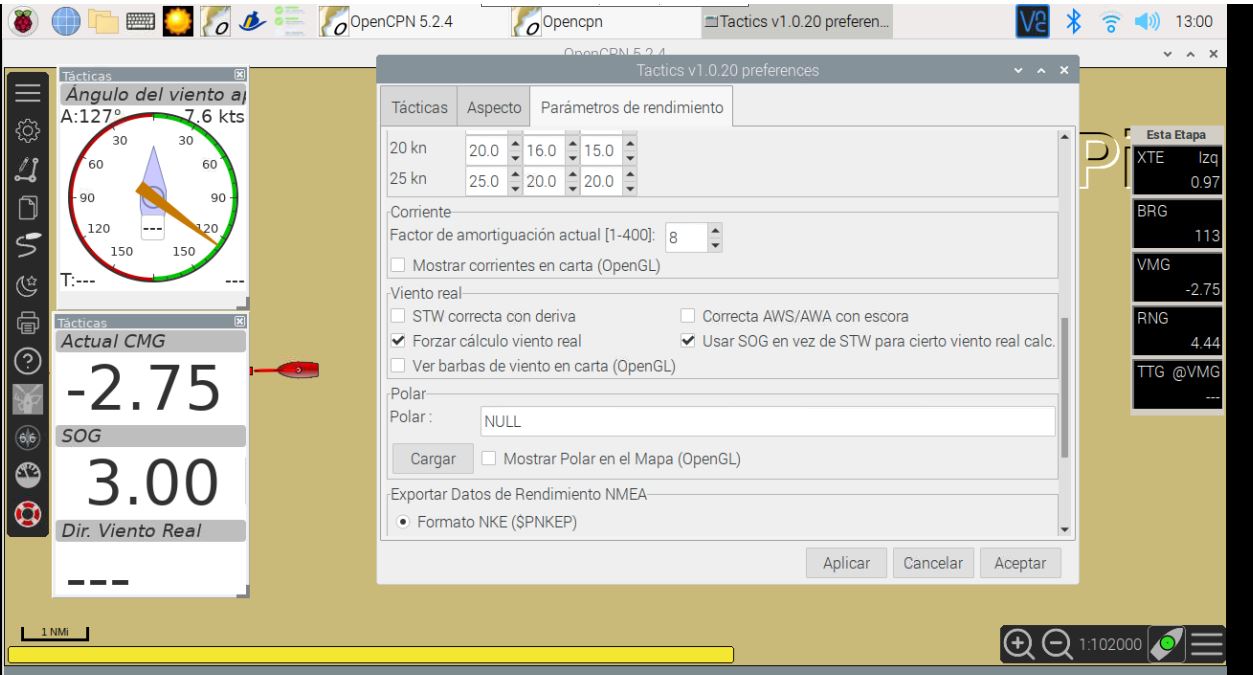Click the print chart icon
Screen dimensions: 1253x675
pos(27,321)
